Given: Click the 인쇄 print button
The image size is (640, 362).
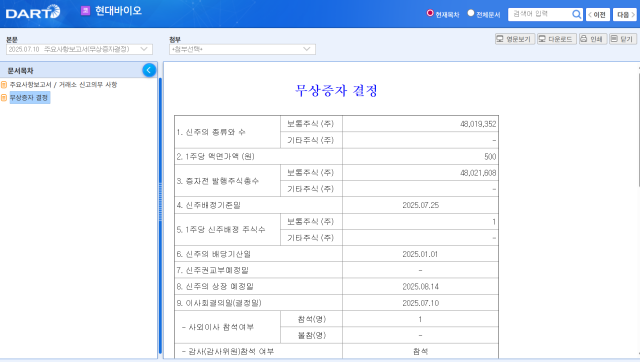Looking at the screenshot, I should (593, 39).
